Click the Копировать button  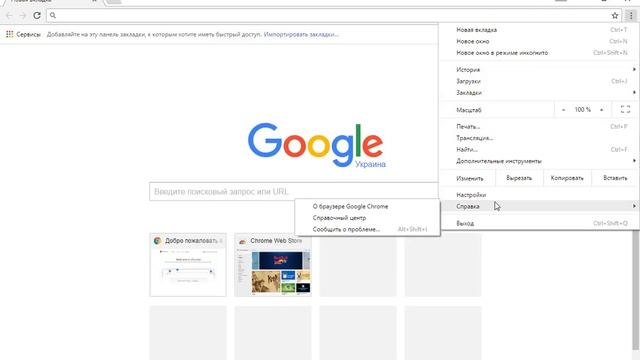[x=567, y=178]
